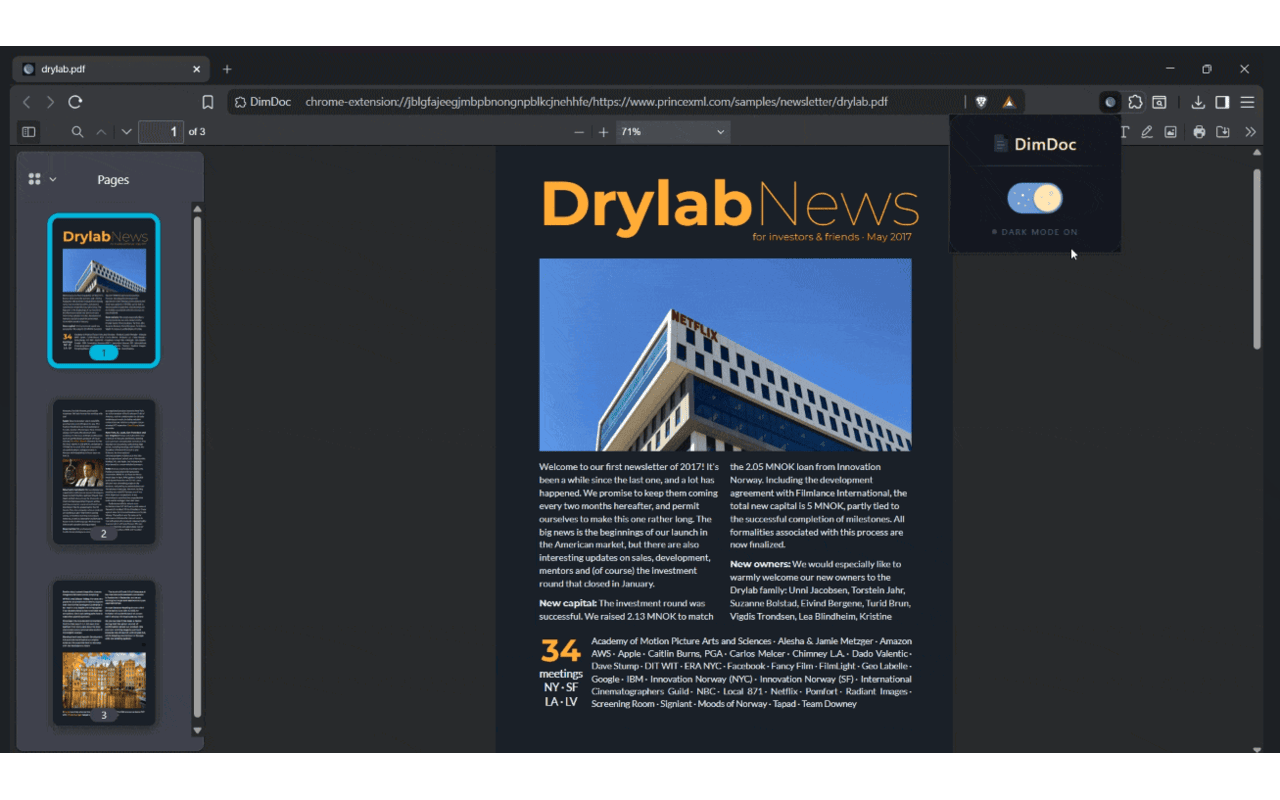Print the PDF document
The width and height of the screenshot is (1280, 800).
(1199, 132)
